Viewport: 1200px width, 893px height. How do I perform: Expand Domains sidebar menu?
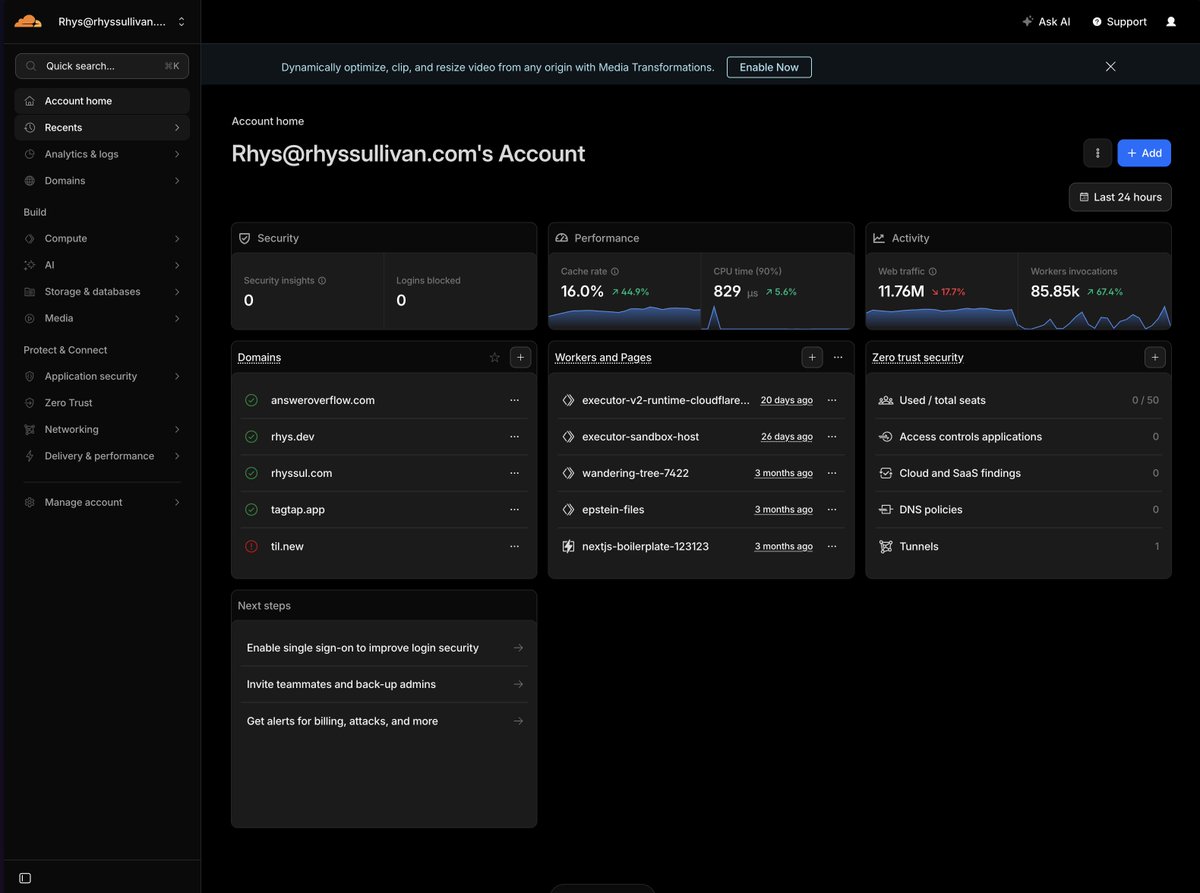click(x=102, y=181)
